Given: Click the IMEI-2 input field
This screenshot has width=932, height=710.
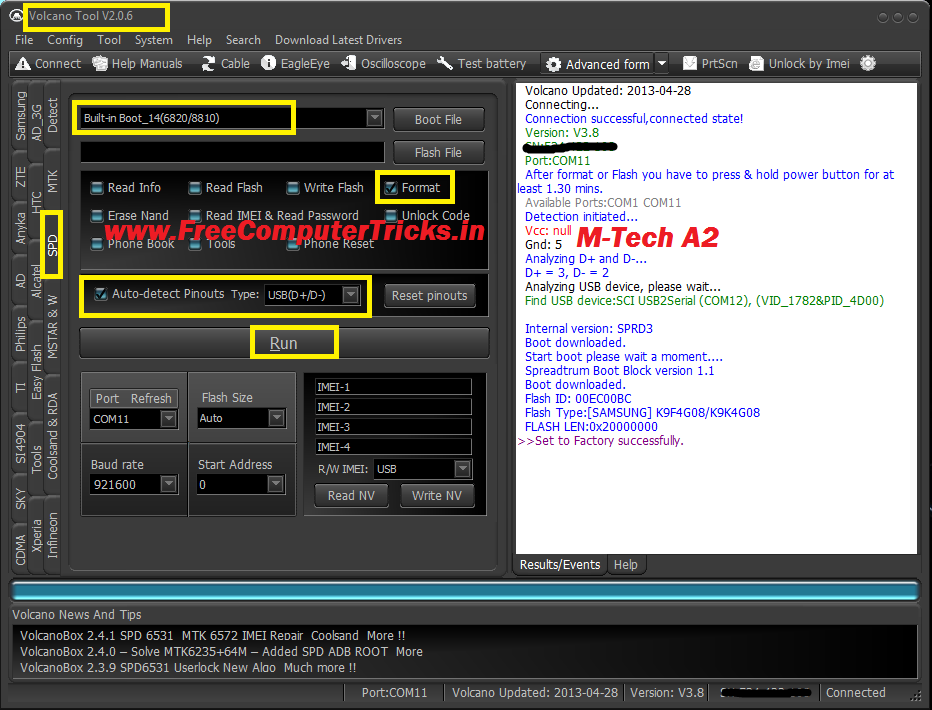Looking at the screenshot, I should click(393, 407).
